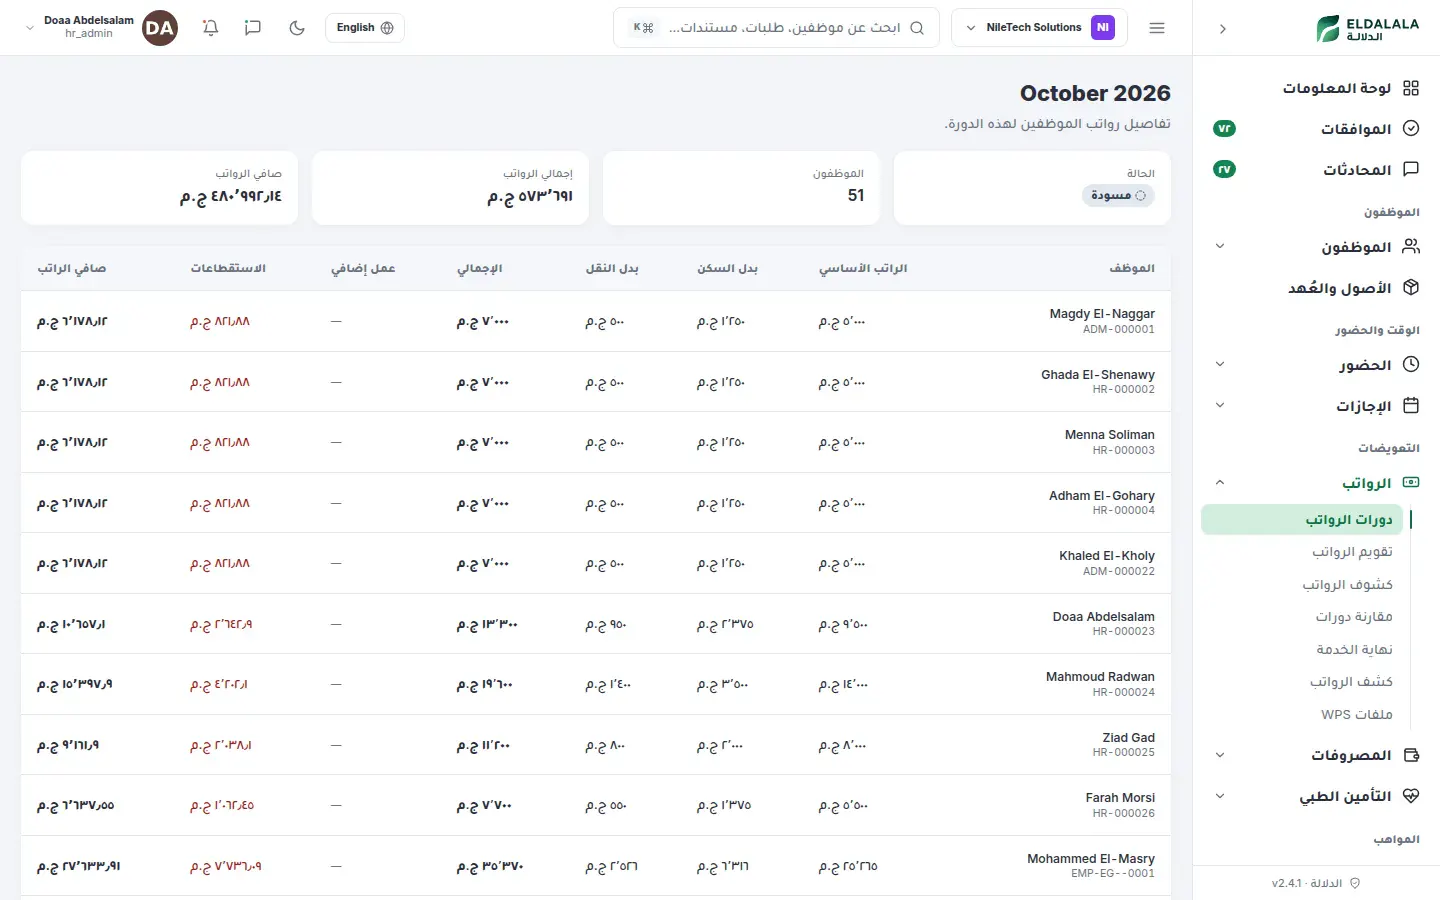Select دورات الرواتب in sidebar
Image resolution: width=1440 pixels, height=900 pixels.
(1303, 519)
